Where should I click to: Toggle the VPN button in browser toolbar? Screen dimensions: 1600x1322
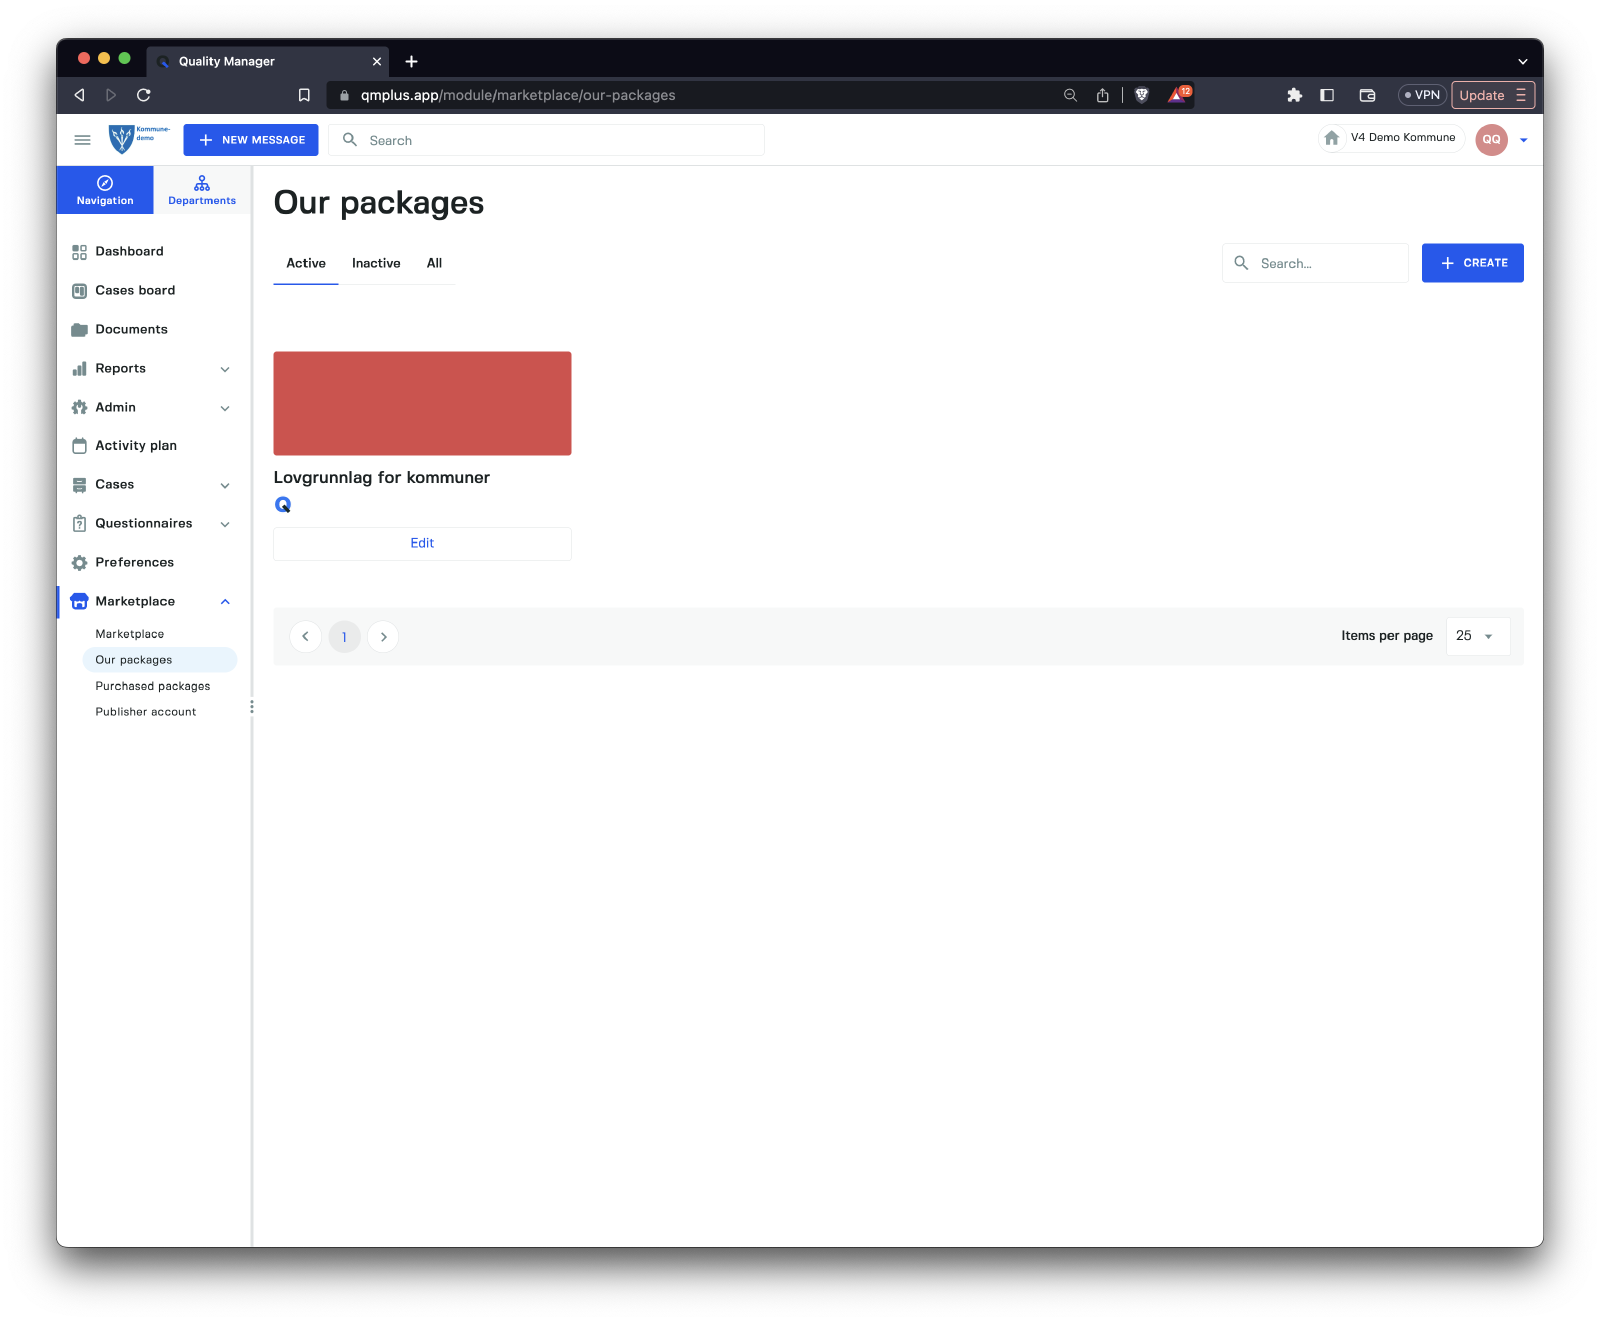(x=1422, y=95)
